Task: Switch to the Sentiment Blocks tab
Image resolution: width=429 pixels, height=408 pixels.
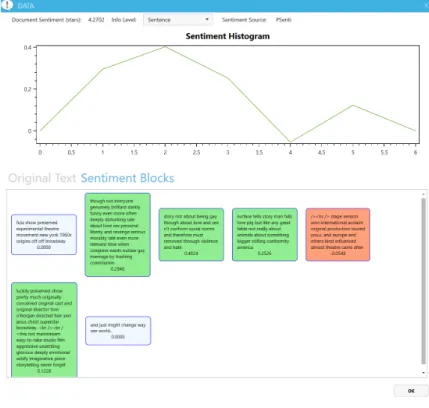Action: click(x=127, y=178)
